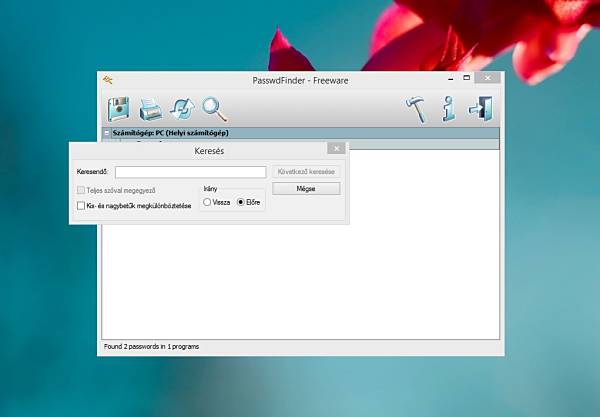Image resolution: width=600 pixels, height=417 pixels.
Task: Click into the Keresendő text field
Action: click(x=191, y=172)
